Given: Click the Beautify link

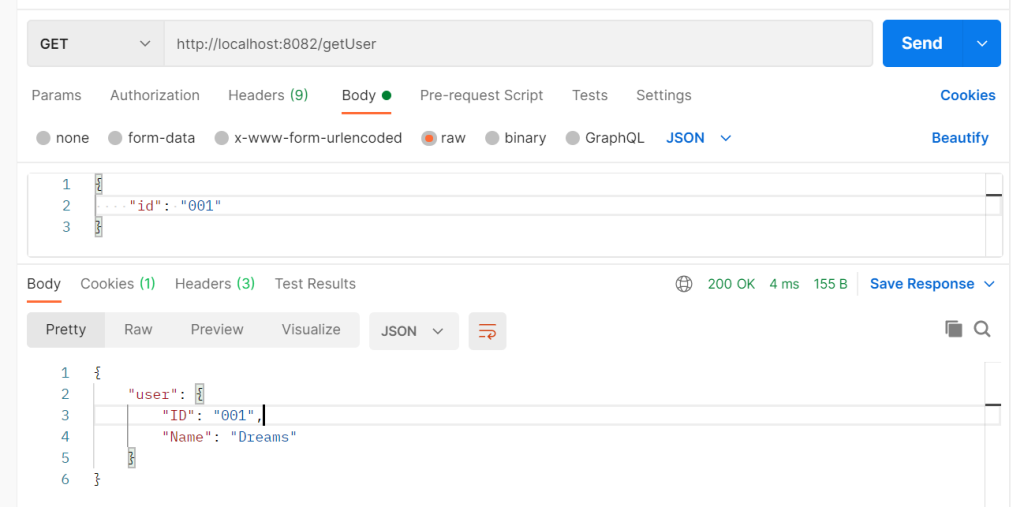Looking at the screenshot, I should click(x=959, y=138).
